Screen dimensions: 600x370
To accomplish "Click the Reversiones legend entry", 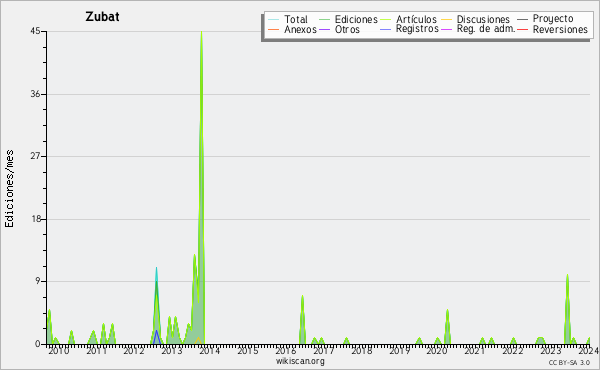I will pos(553,29).
